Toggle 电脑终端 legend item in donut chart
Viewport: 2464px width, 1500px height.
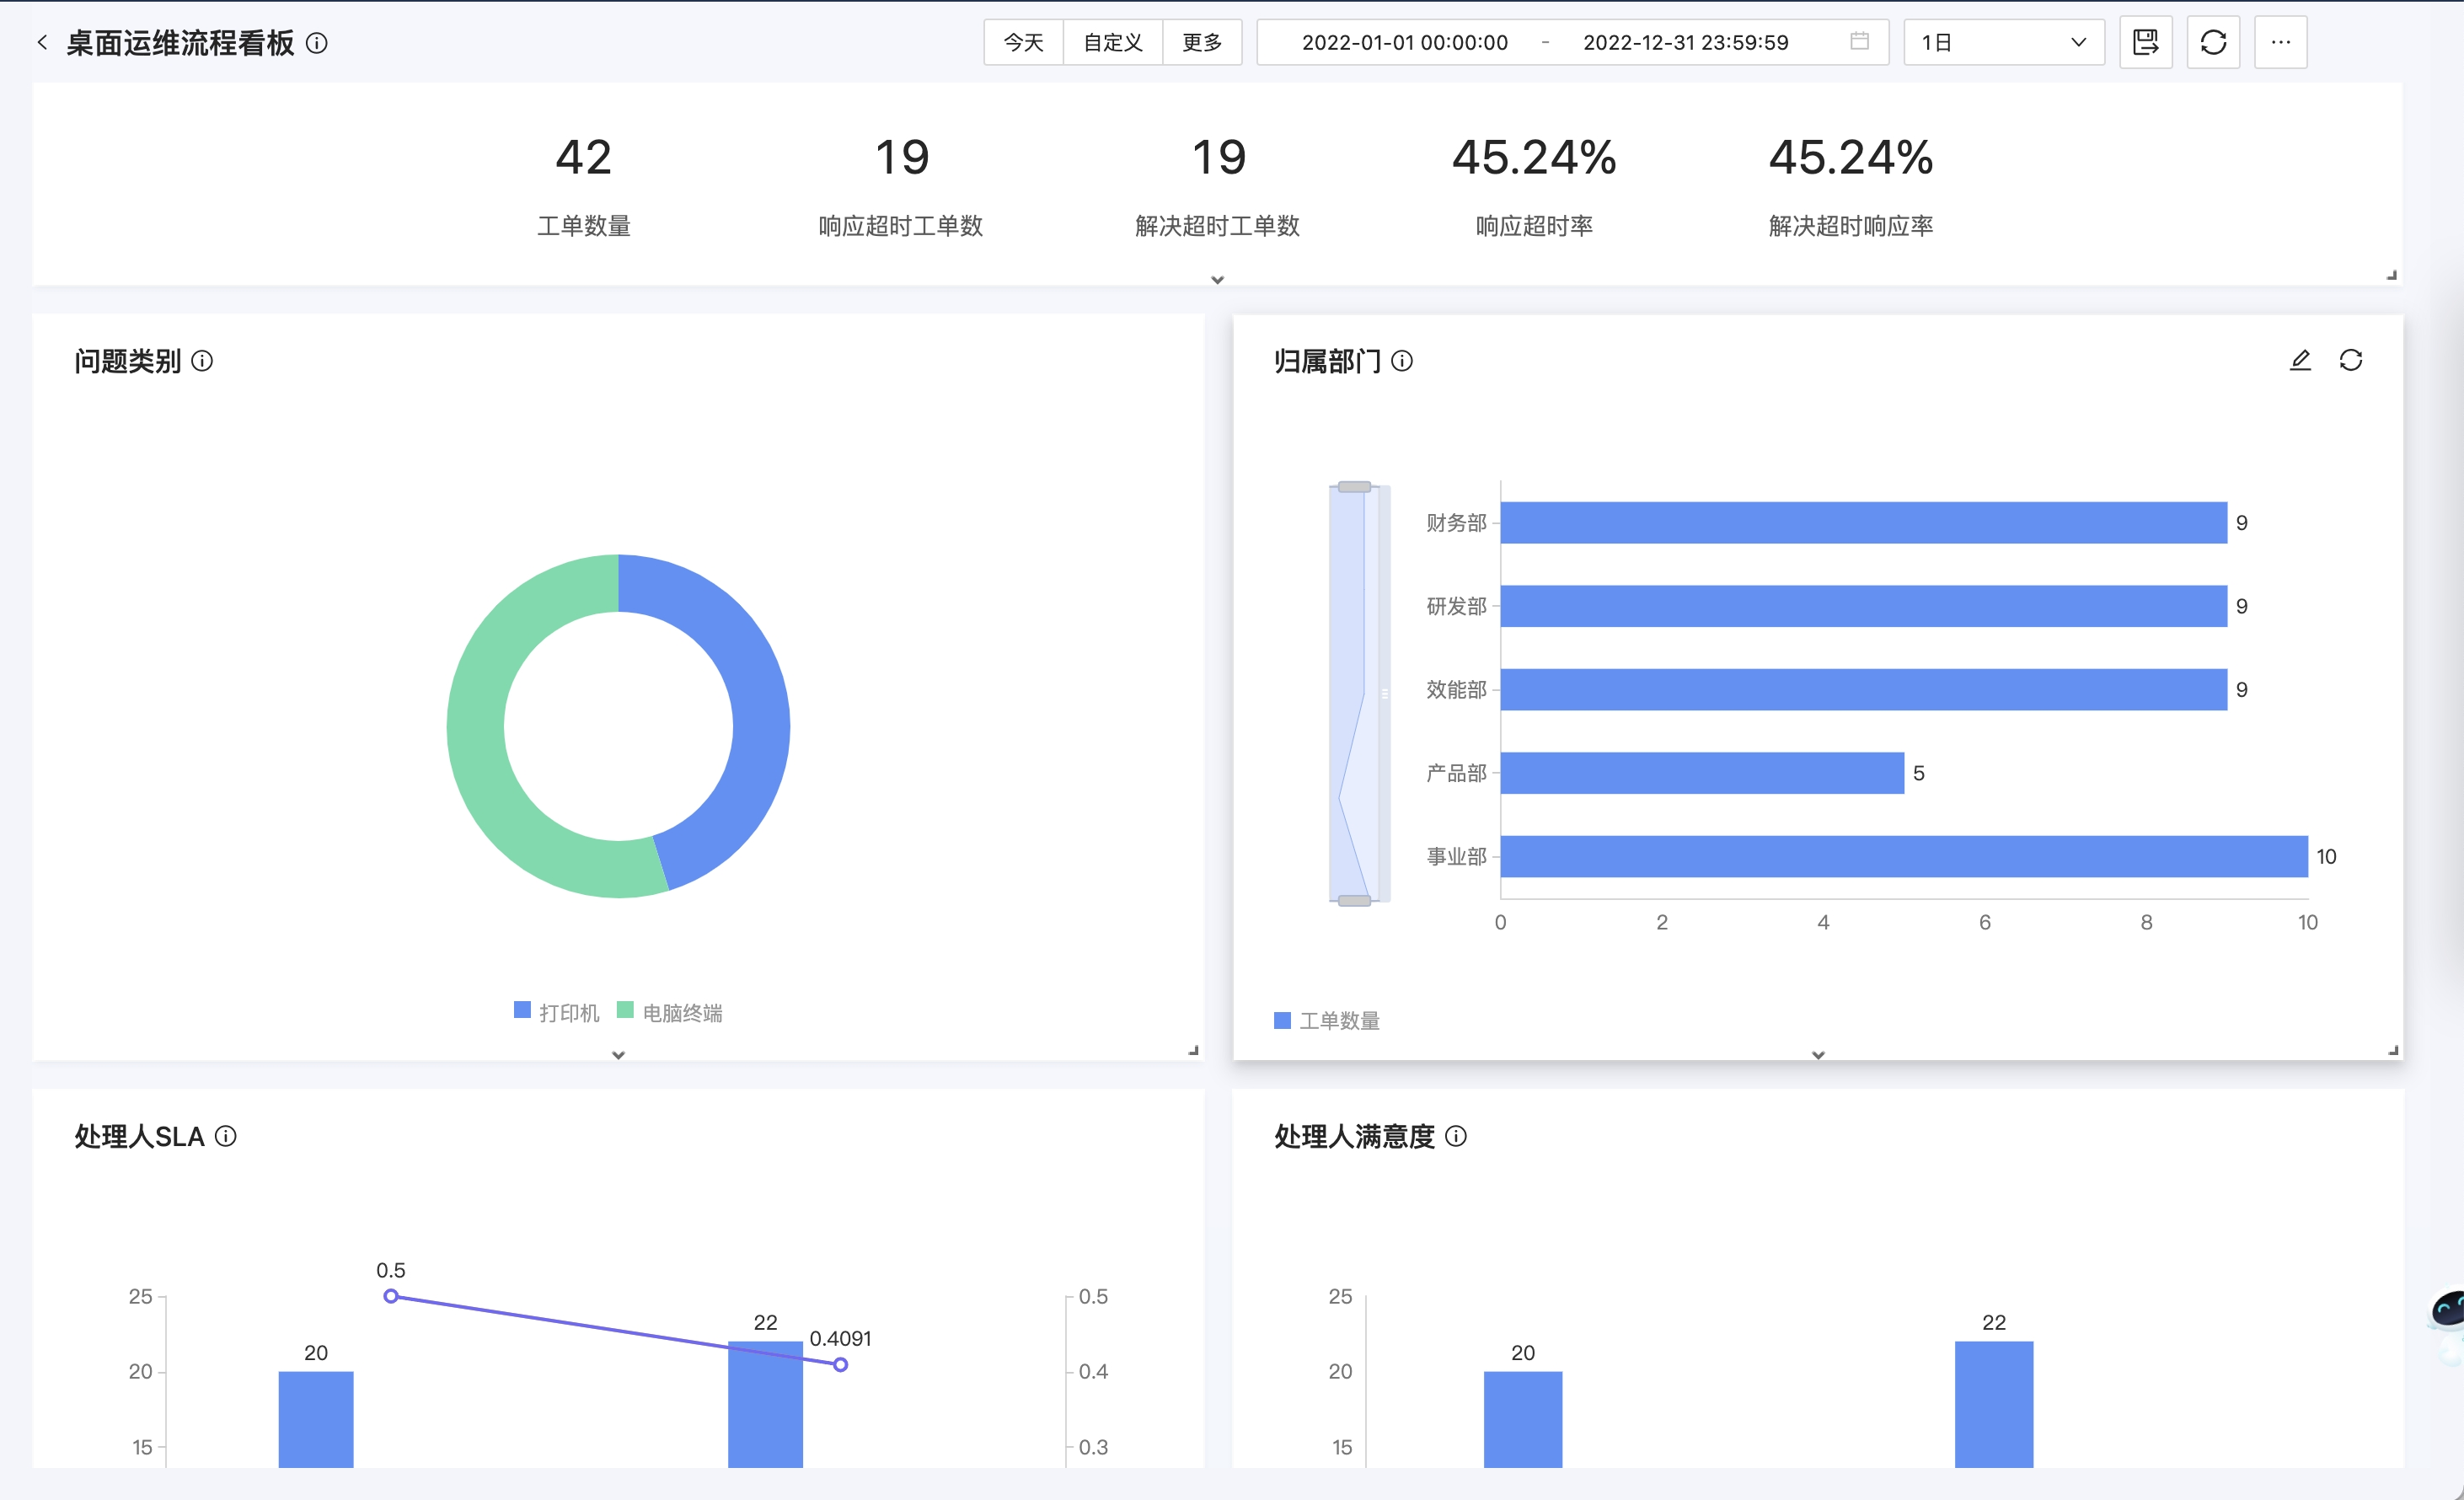(x=670, y=1012)
